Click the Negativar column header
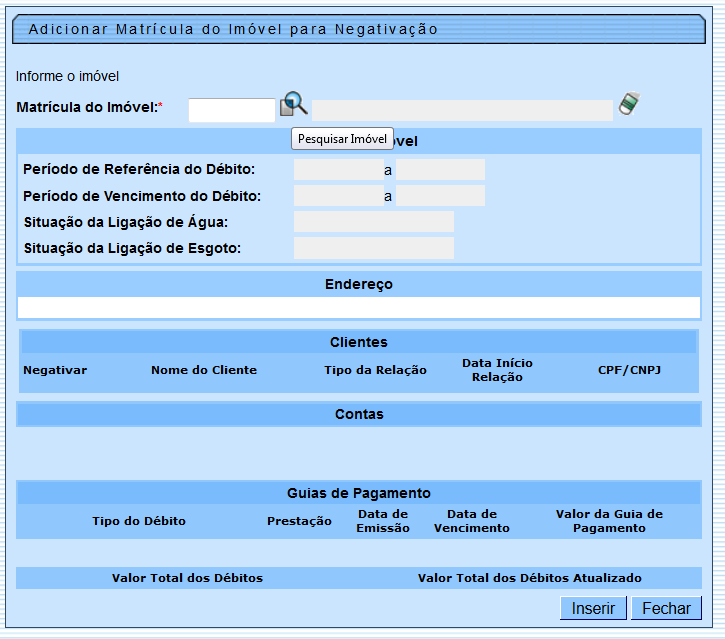725x639 pixels. [55, 370]
